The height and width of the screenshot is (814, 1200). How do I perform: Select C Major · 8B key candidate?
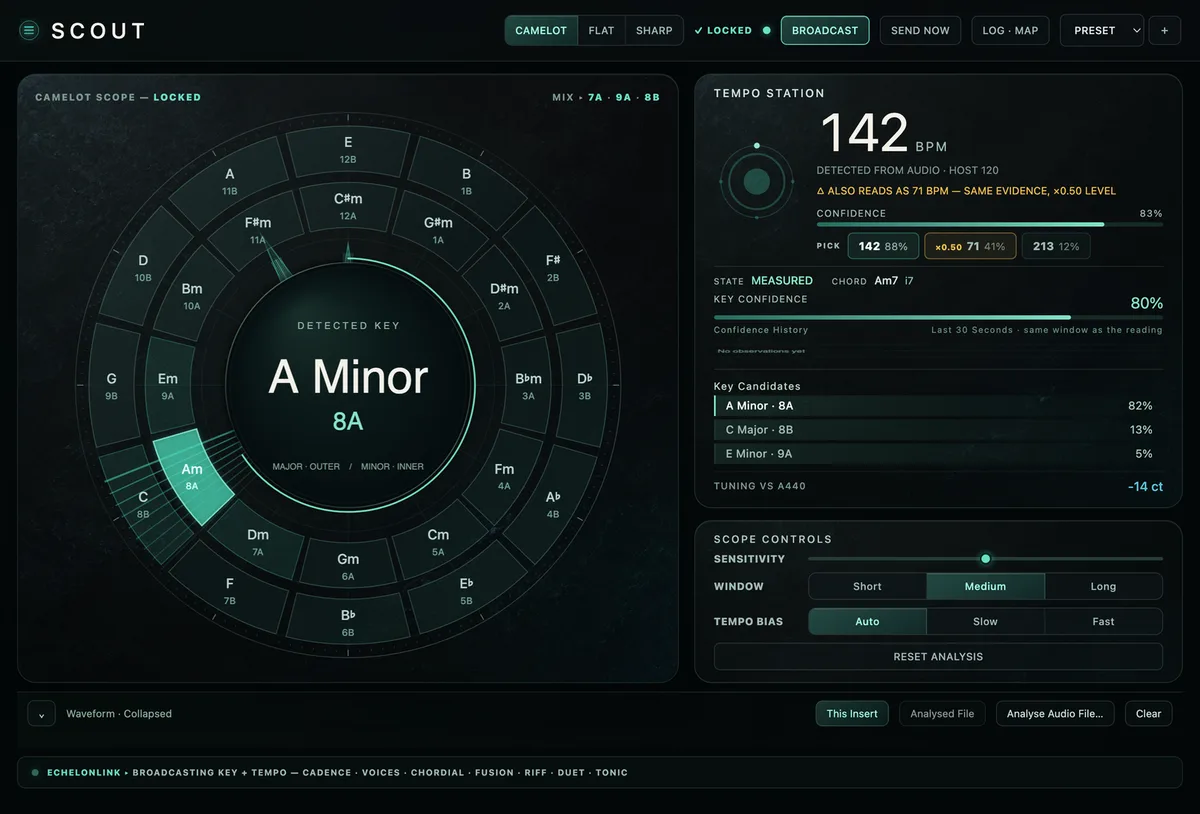click(x=938, y=430)
